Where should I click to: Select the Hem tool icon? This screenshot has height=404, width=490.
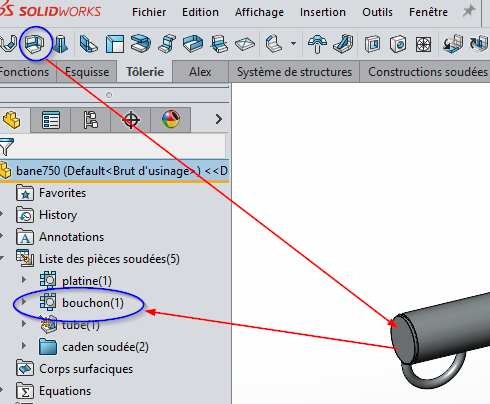141,44
